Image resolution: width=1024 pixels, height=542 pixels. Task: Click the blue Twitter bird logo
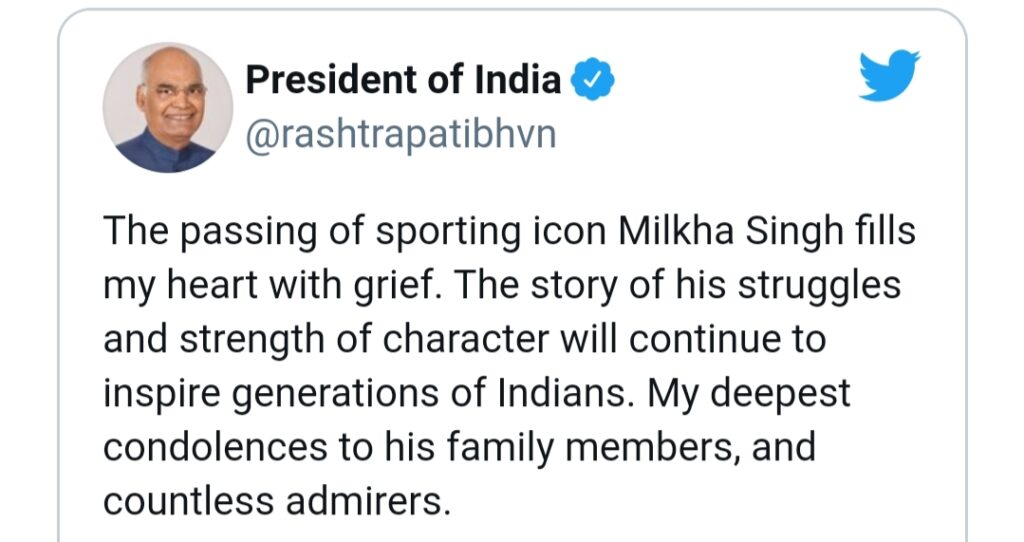889,75
